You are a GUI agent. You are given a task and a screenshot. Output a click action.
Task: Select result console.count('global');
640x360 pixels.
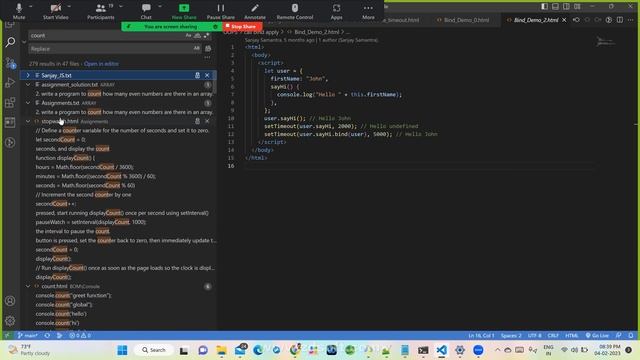click(64, 304)
